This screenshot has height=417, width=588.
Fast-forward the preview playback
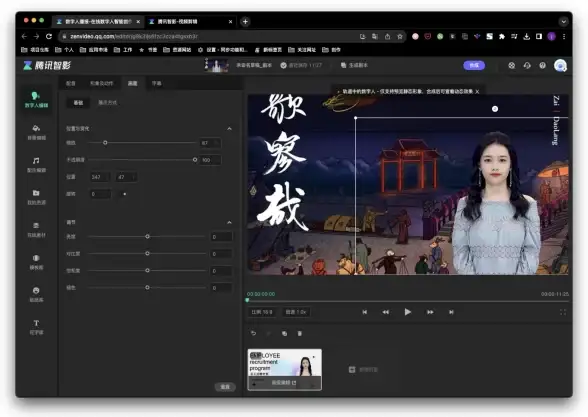pos(430,312)
